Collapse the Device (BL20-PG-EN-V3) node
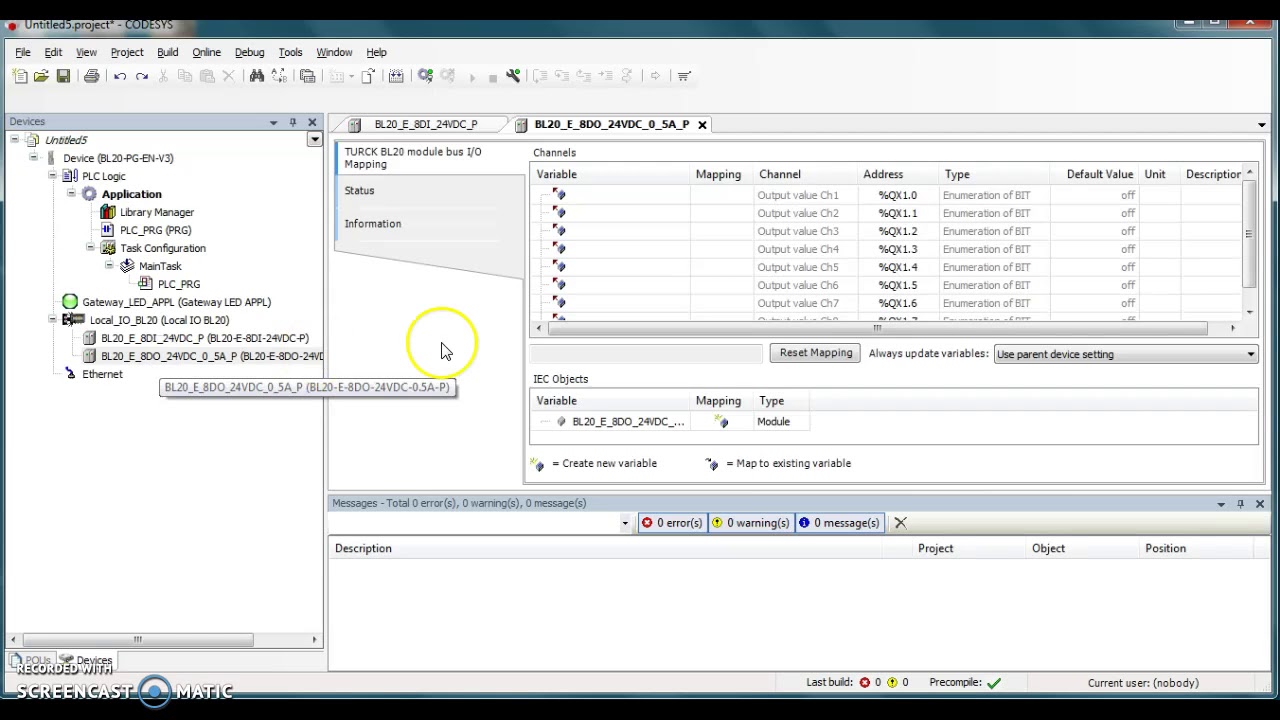Image resolution: width=1280 pixels, height=720 pixels. (x=33, y=158)
